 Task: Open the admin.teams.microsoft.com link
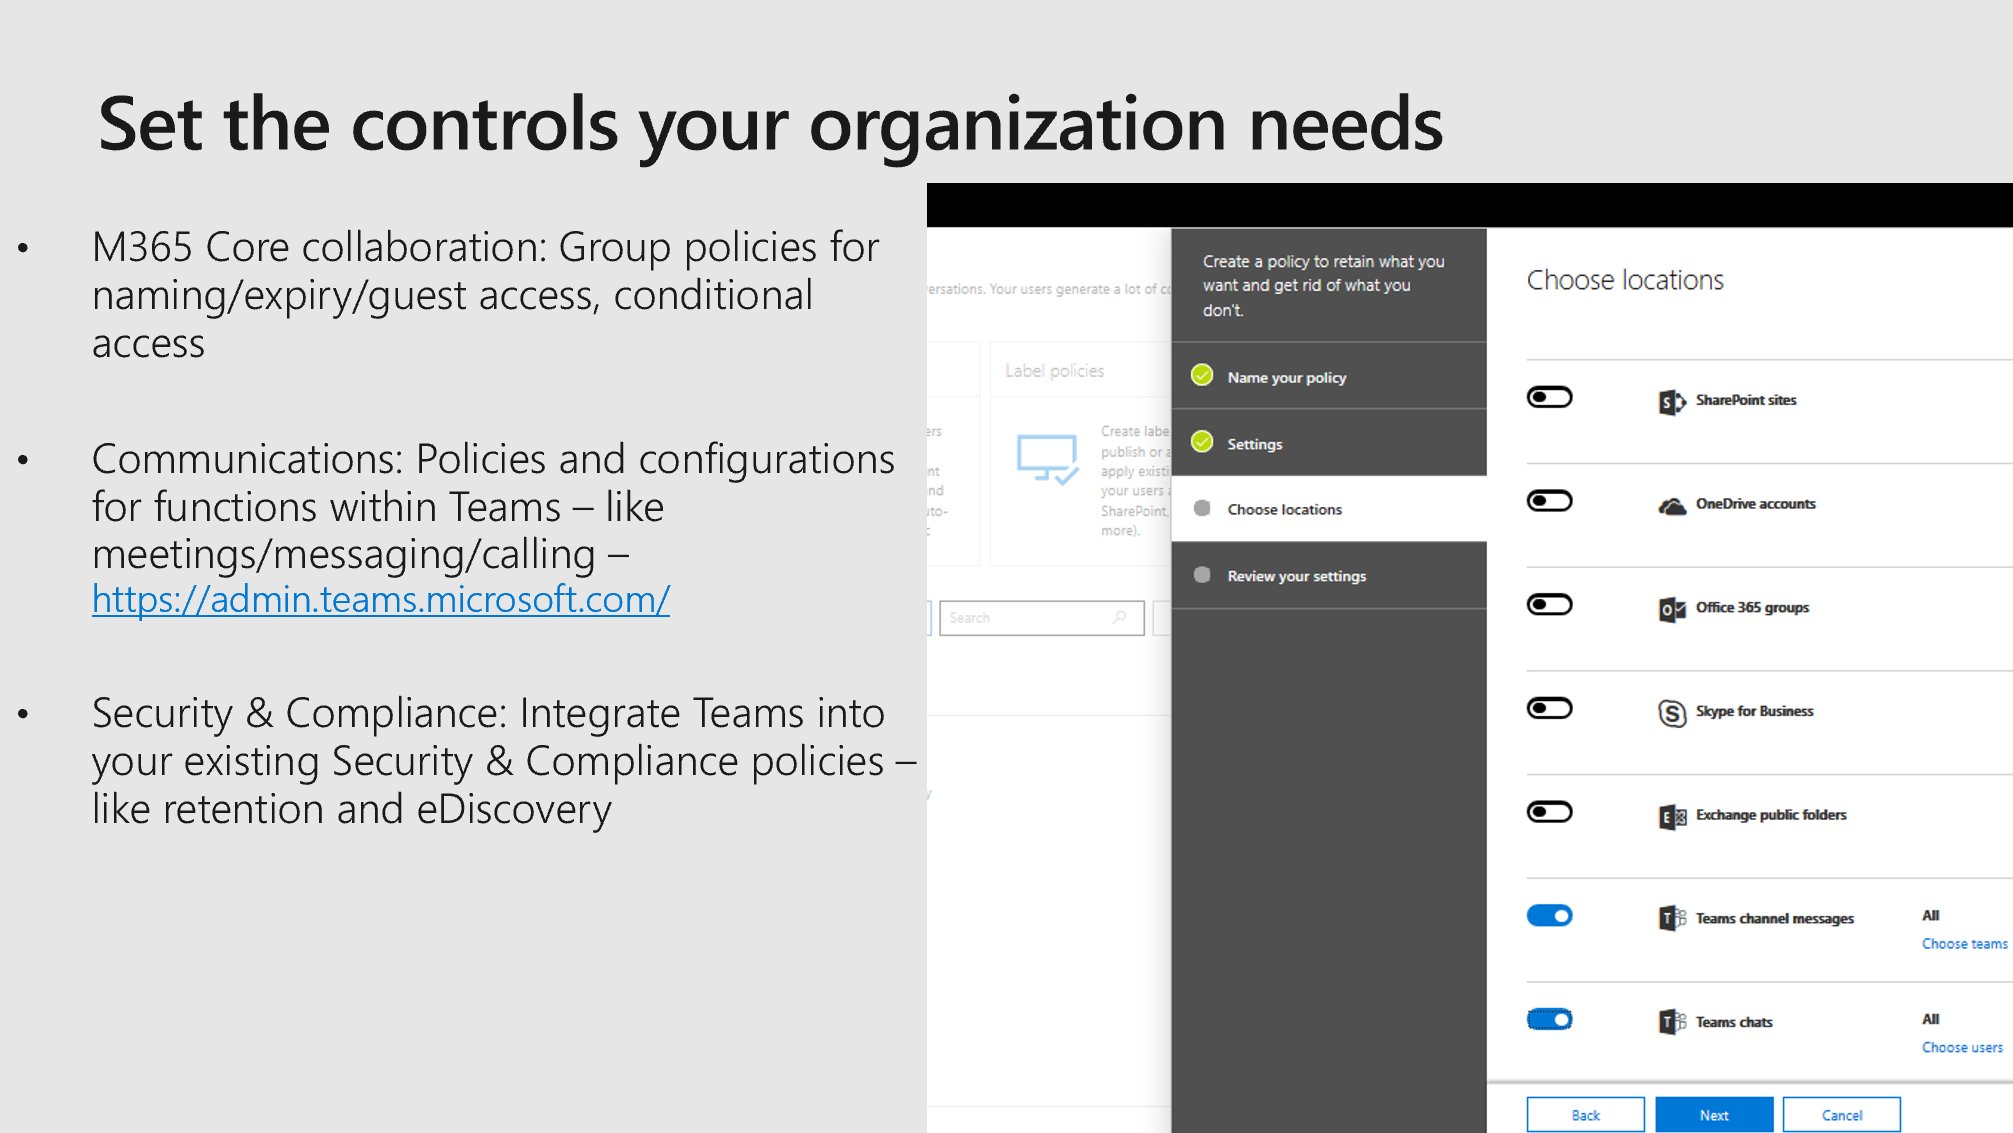tap(381, 599)
